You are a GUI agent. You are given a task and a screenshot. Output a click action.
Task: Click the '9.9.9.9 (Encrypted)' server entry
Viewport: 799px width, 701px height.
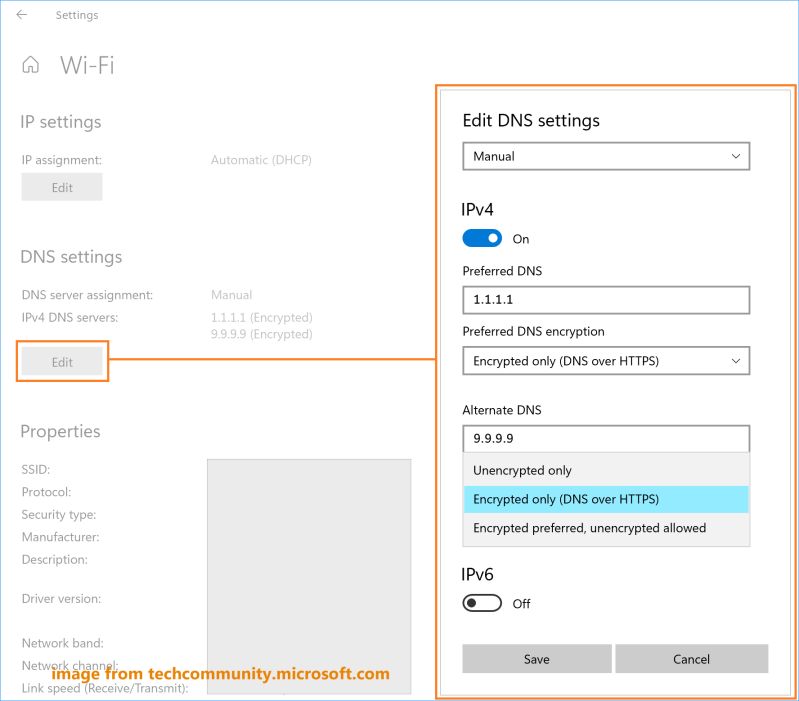(x=261, y=334)
